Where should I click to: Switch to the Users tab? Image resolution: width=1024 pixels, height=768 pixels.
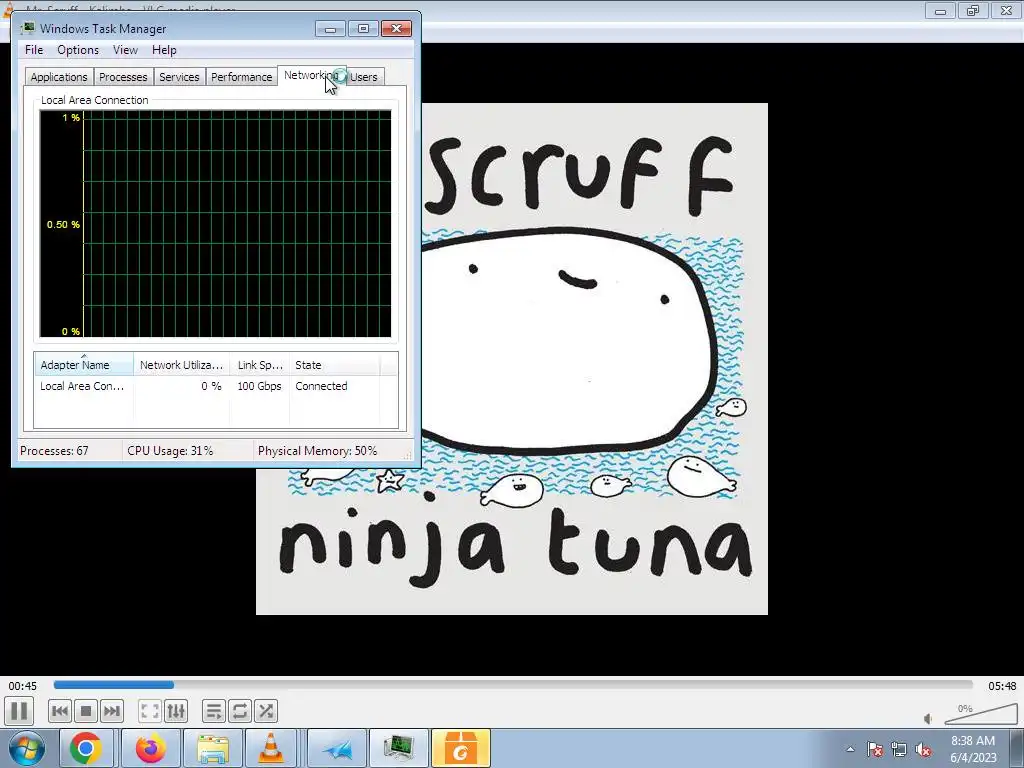pyautogui.click(x=364, y=76)
